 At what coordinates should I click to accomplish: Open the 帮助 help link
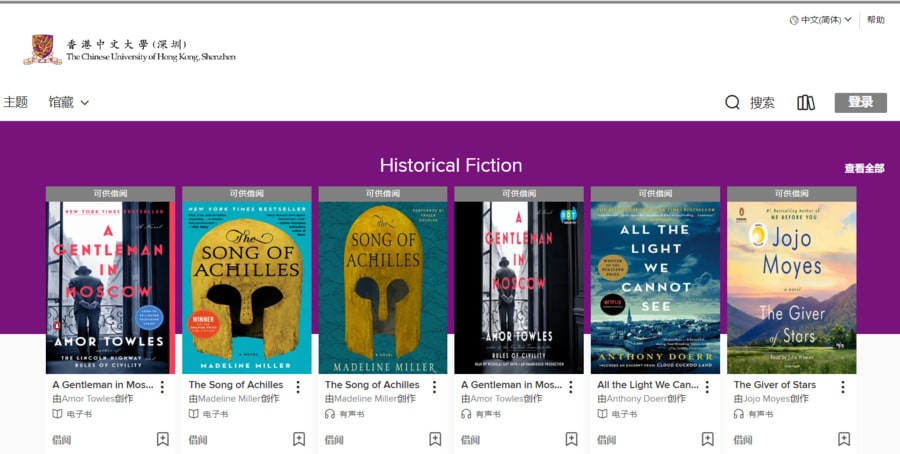(875, 20)
